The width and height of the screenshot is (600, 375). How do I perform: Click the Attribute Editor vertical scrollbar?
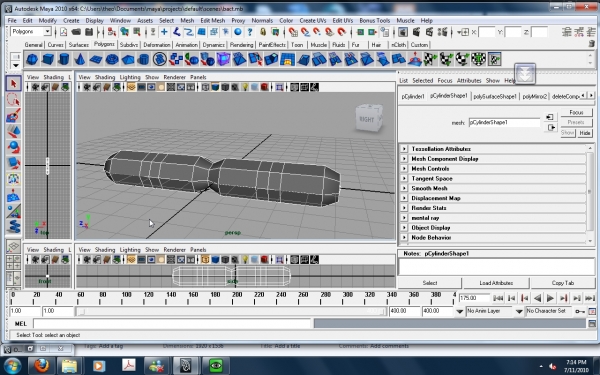pyautogui.click(x=590, y=194)
